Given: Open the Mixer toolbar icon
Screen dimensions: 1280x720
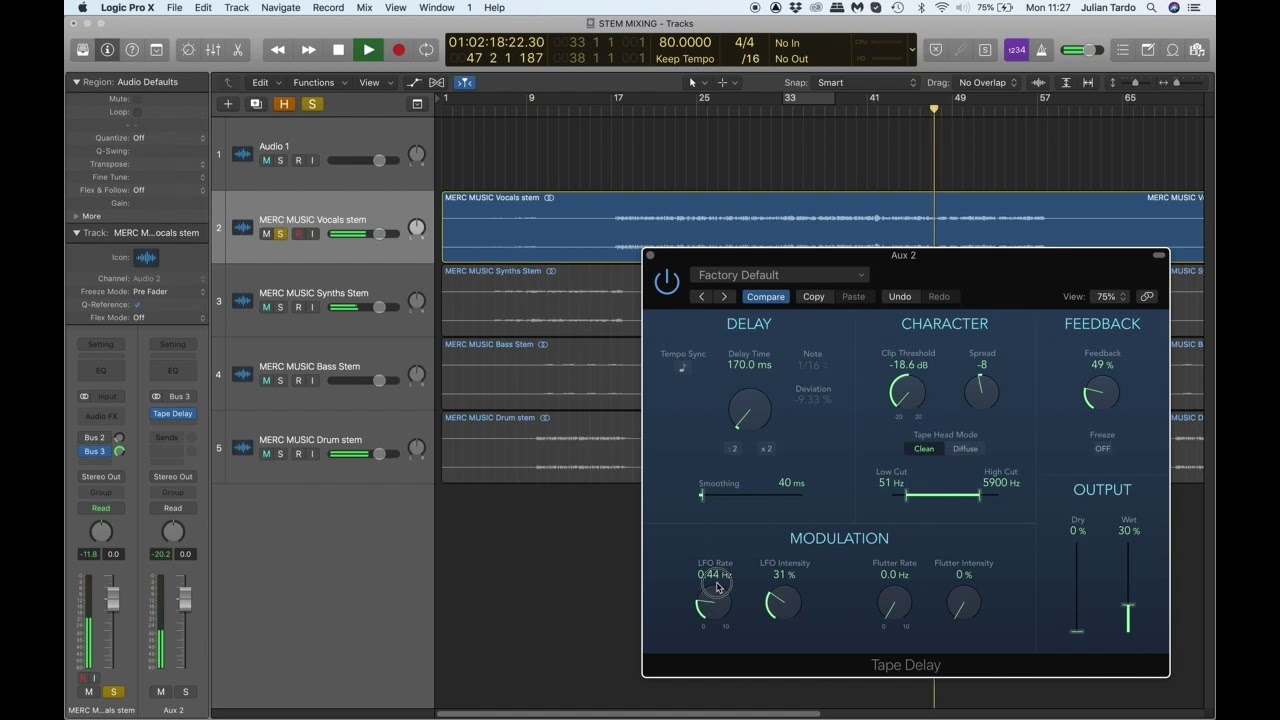Looking at the screenshot, I should pyautogui.click(x=213, y=50).
